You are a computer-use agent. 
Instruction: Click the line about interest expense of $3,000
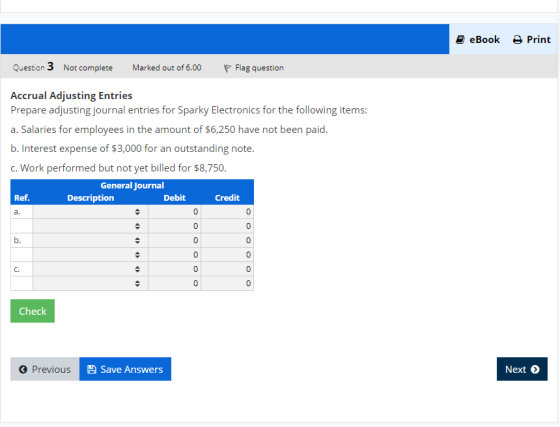(x=132, y=149)
